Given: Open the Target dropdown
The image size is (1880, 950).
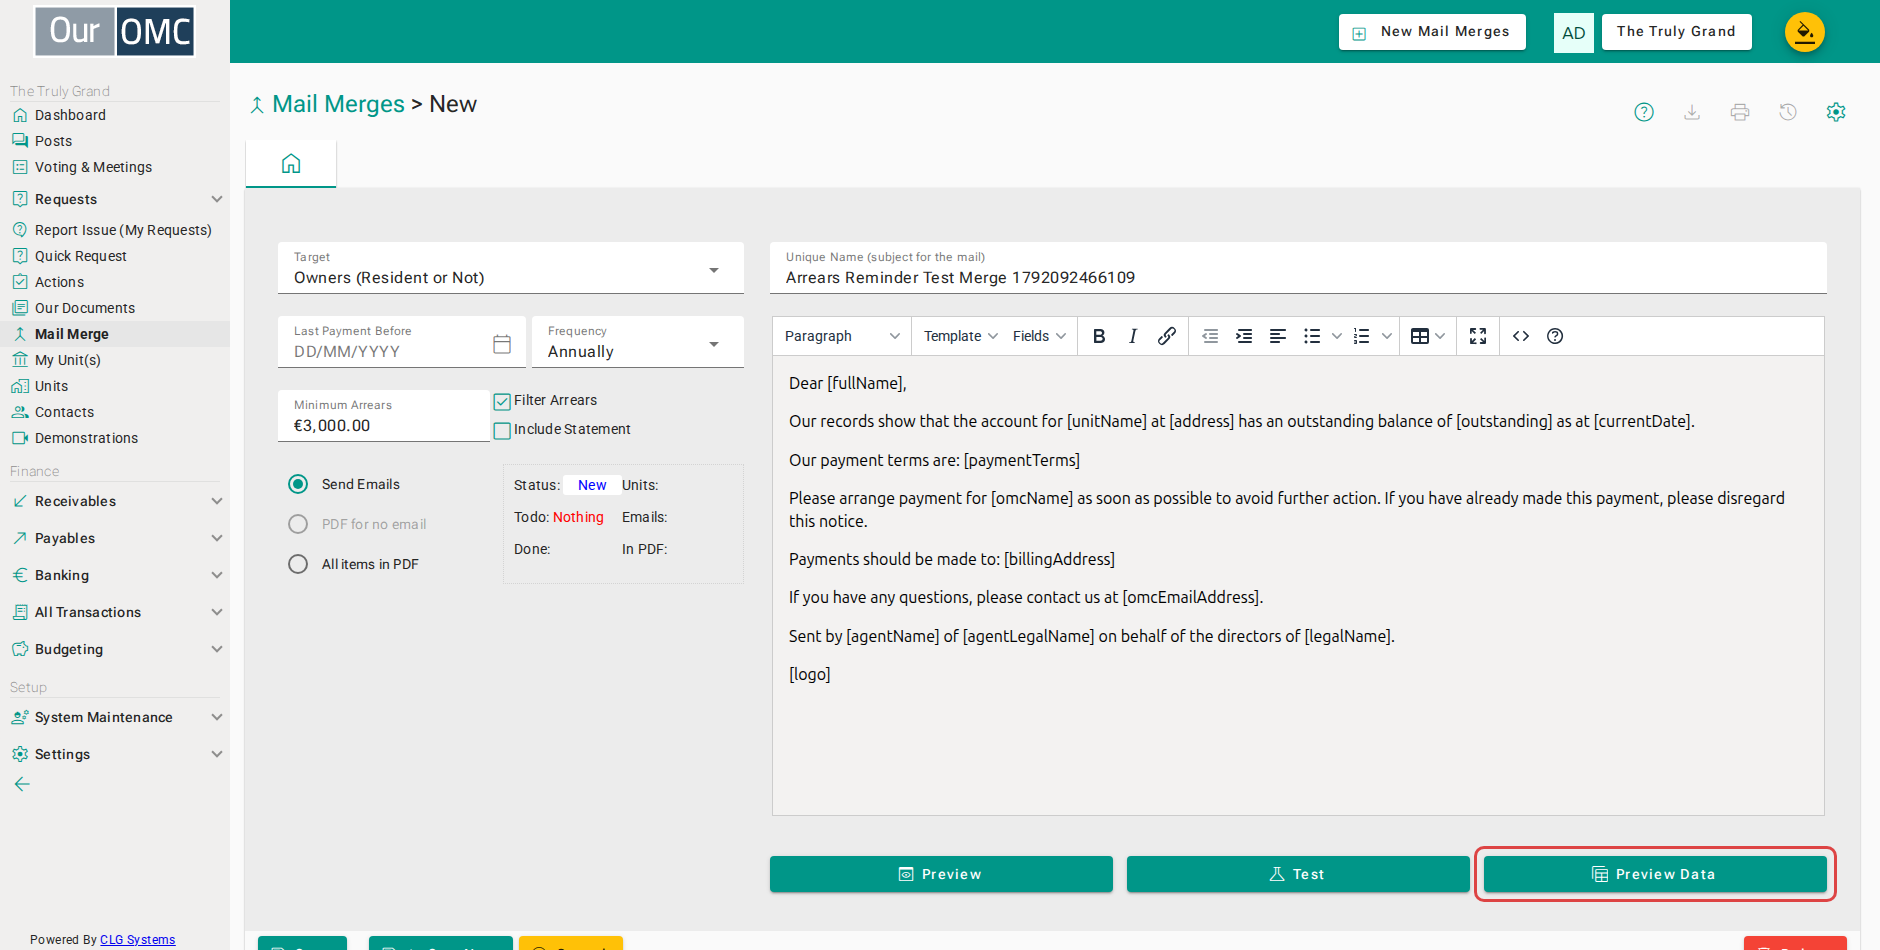Looking at the screenshot, I should tap(511, 268).
